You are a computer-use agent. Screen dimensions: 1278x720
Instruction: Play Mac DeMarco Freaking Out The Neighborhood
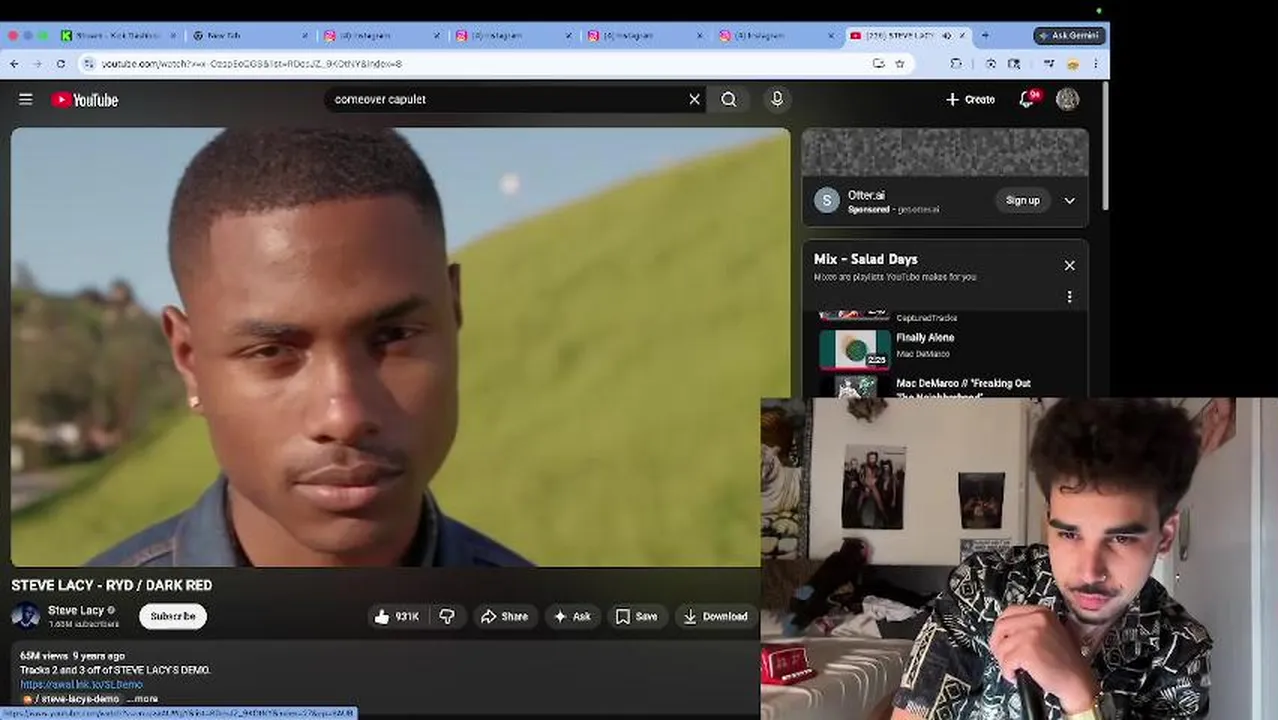pos(945,386)
